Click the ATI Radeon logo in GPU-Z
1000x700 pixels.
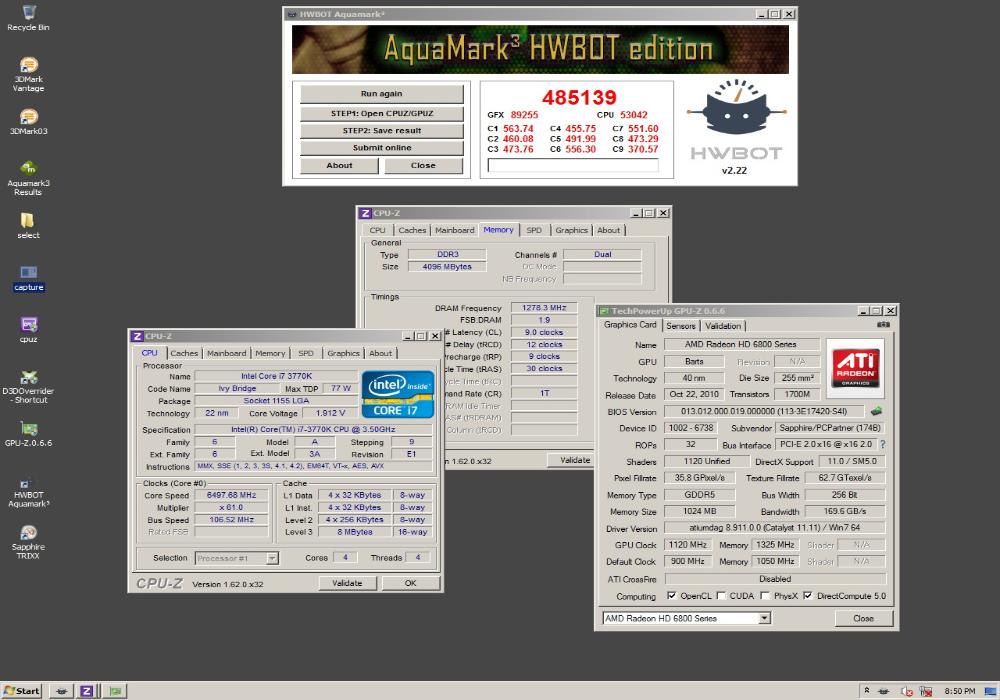[x=856, y=368]
